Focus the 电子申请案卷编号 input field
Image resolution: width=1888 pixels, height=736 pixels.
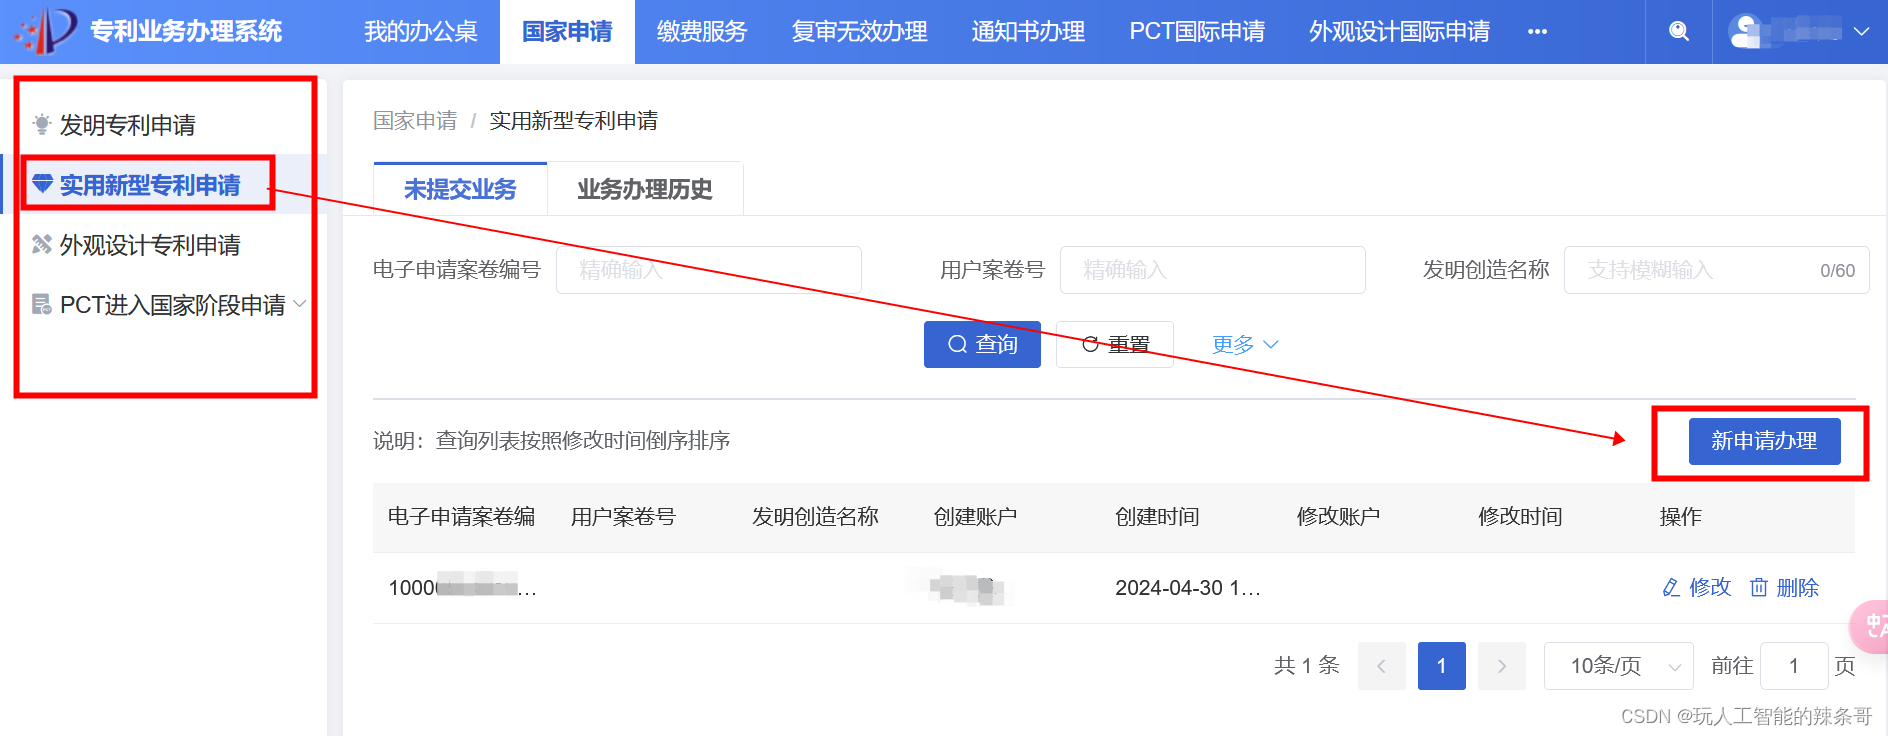(709, 270)
